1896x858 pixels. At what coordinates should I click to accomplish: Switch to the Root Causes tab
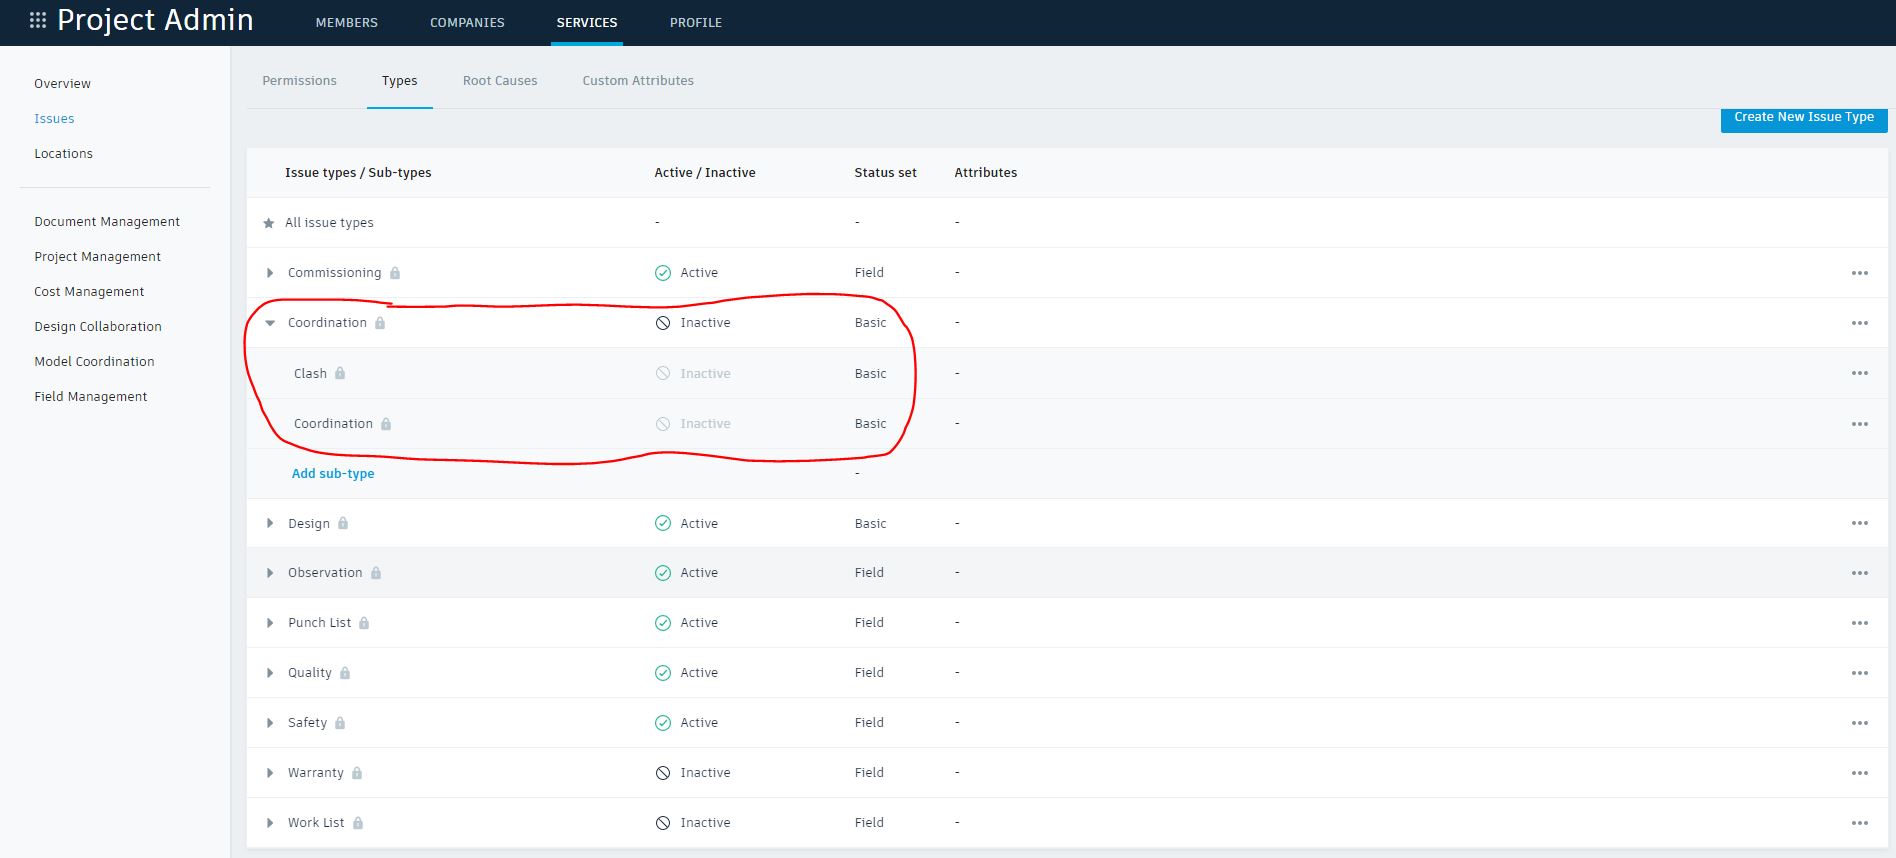click(x=500, y=81)
